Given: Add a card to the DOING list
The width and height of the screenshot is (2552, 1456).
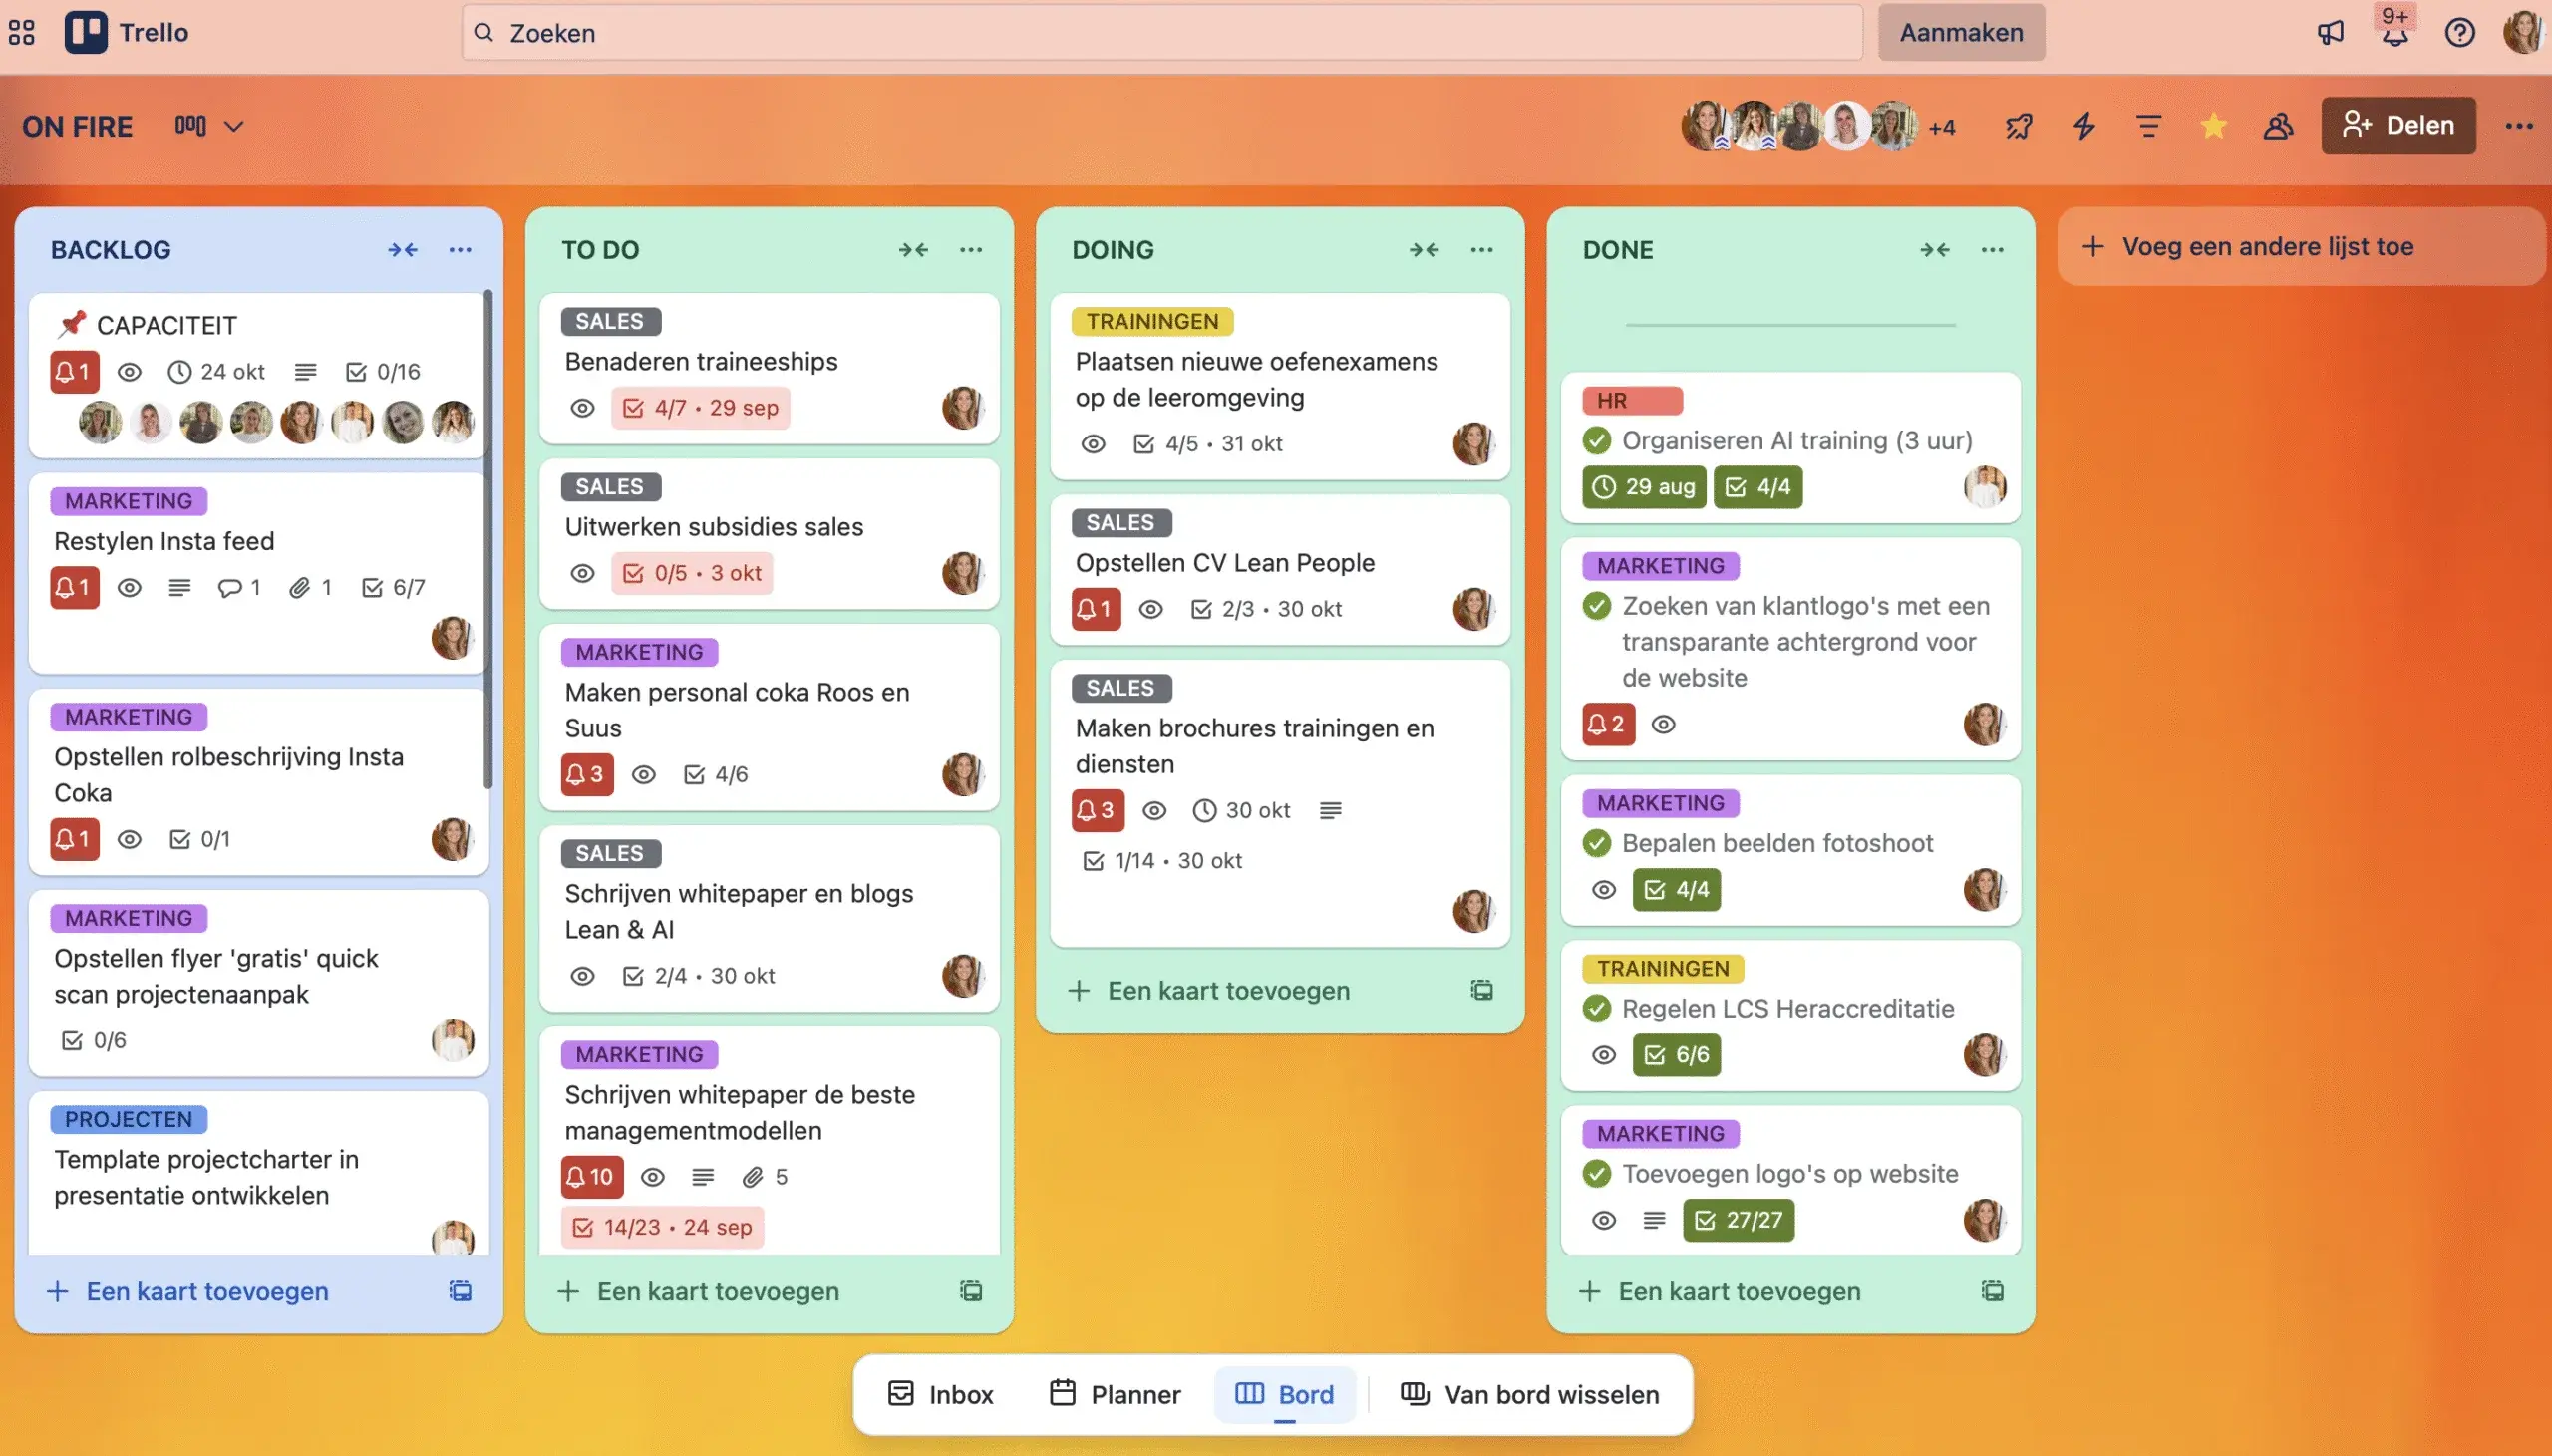Looking at the screenshot, I should click(1210, 990).
